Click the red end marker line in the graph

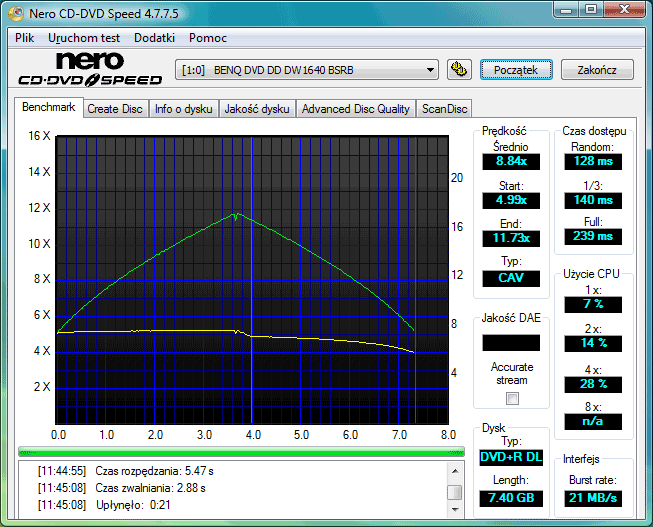click(x=415, y=280)
